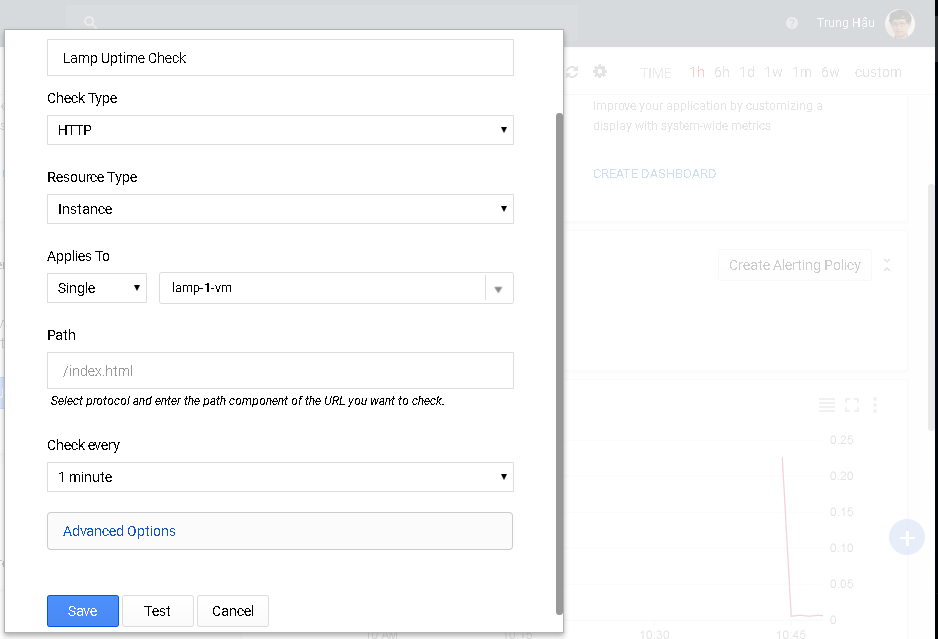Save the Lamp Uptime Check
This screenshot has width=938, height=639.
82,610
